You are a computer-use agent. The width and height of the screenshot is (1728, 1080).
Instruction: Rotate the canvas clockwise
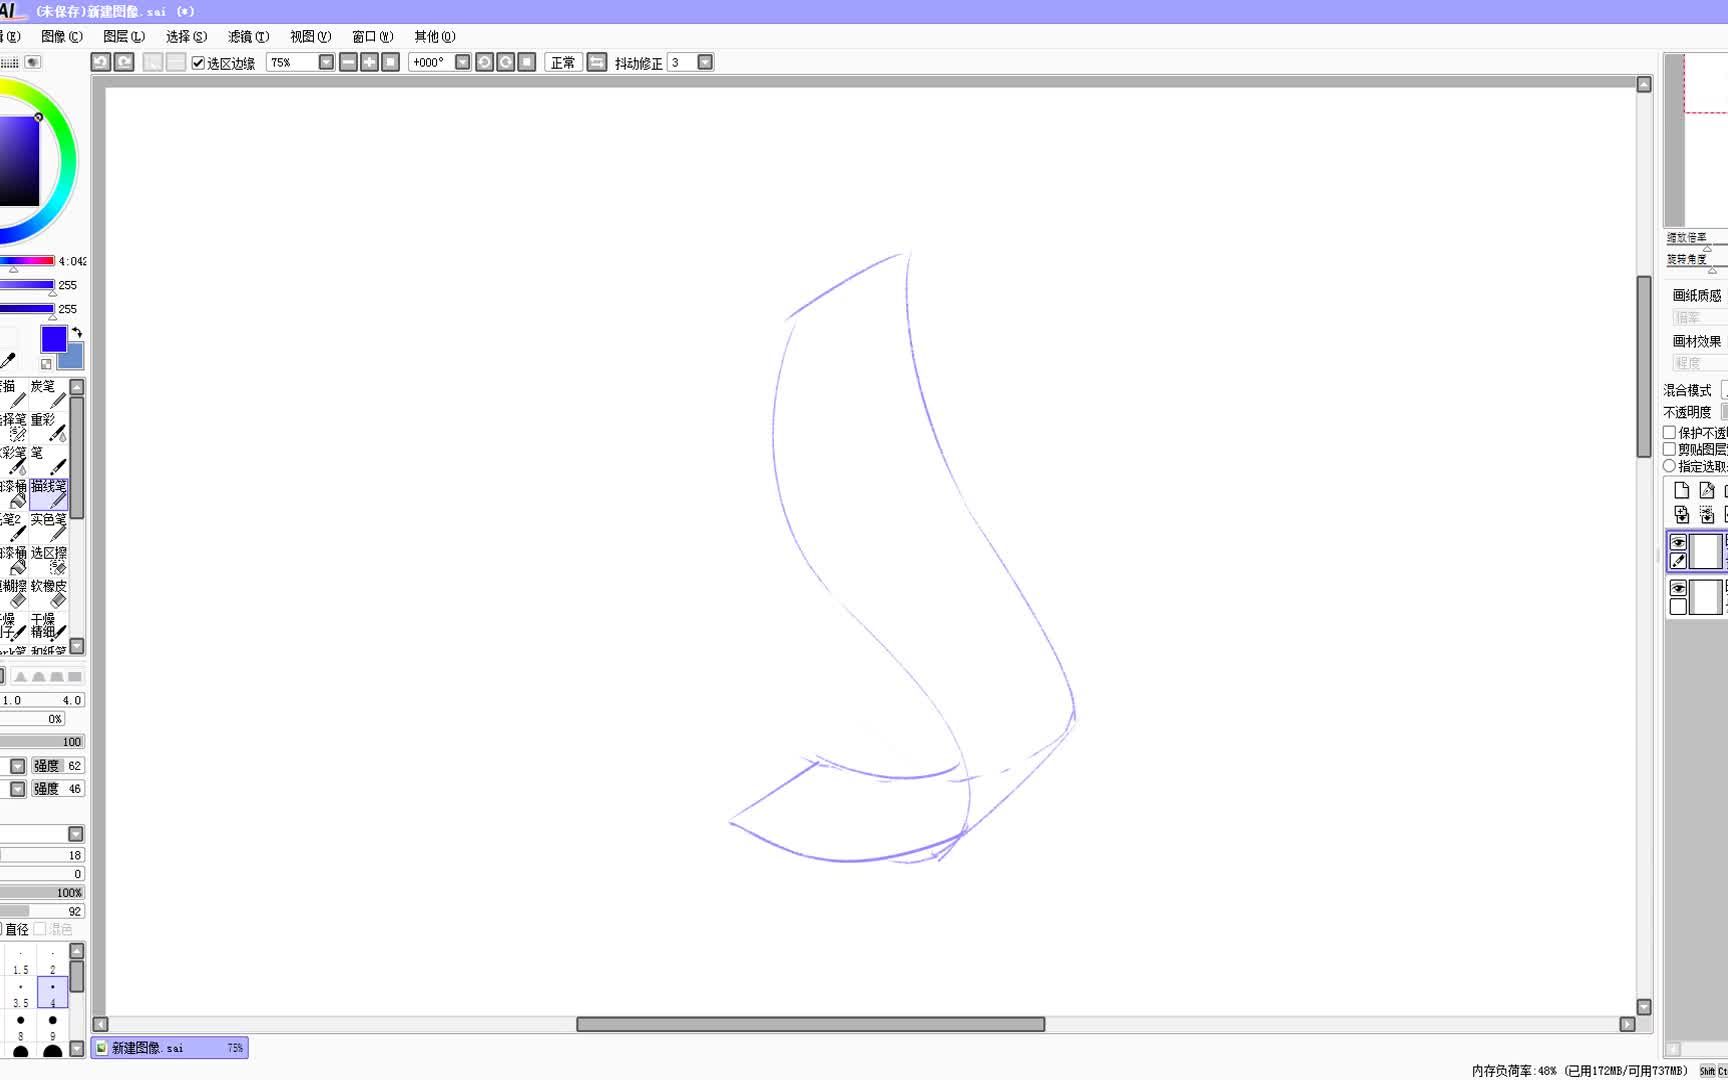pyautogui.click(x=506, y=62)
